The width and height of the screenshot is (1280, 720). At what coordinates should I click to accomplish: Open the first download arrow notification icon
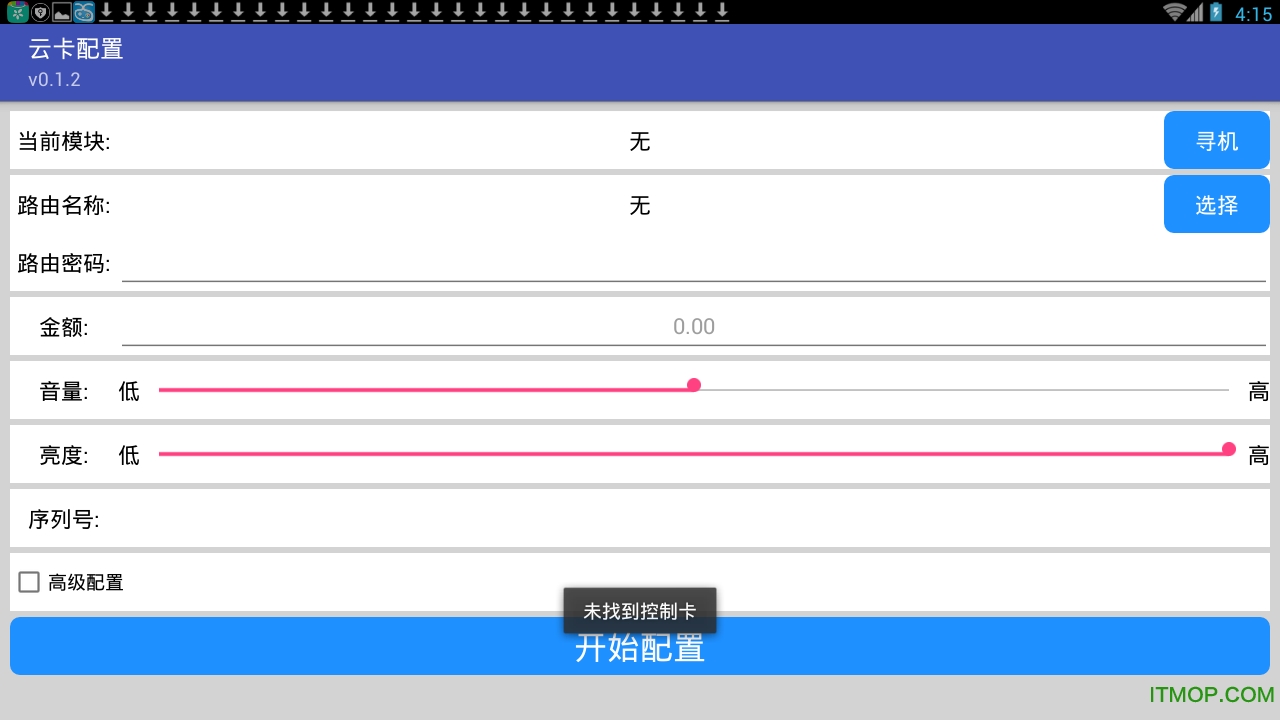(x=107, y=10)
